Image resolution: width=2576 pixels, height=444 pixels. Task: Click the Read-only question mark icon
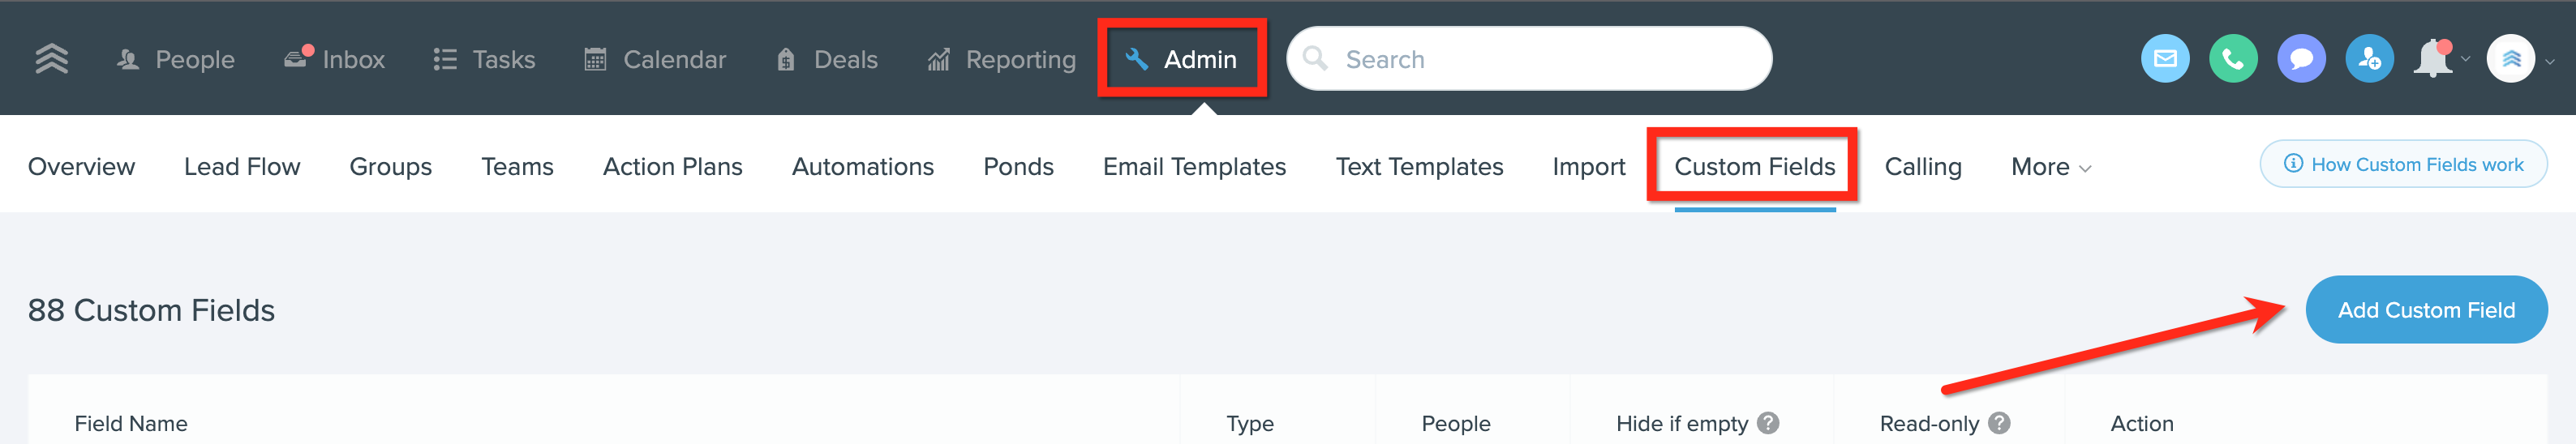coord(1999,423)
